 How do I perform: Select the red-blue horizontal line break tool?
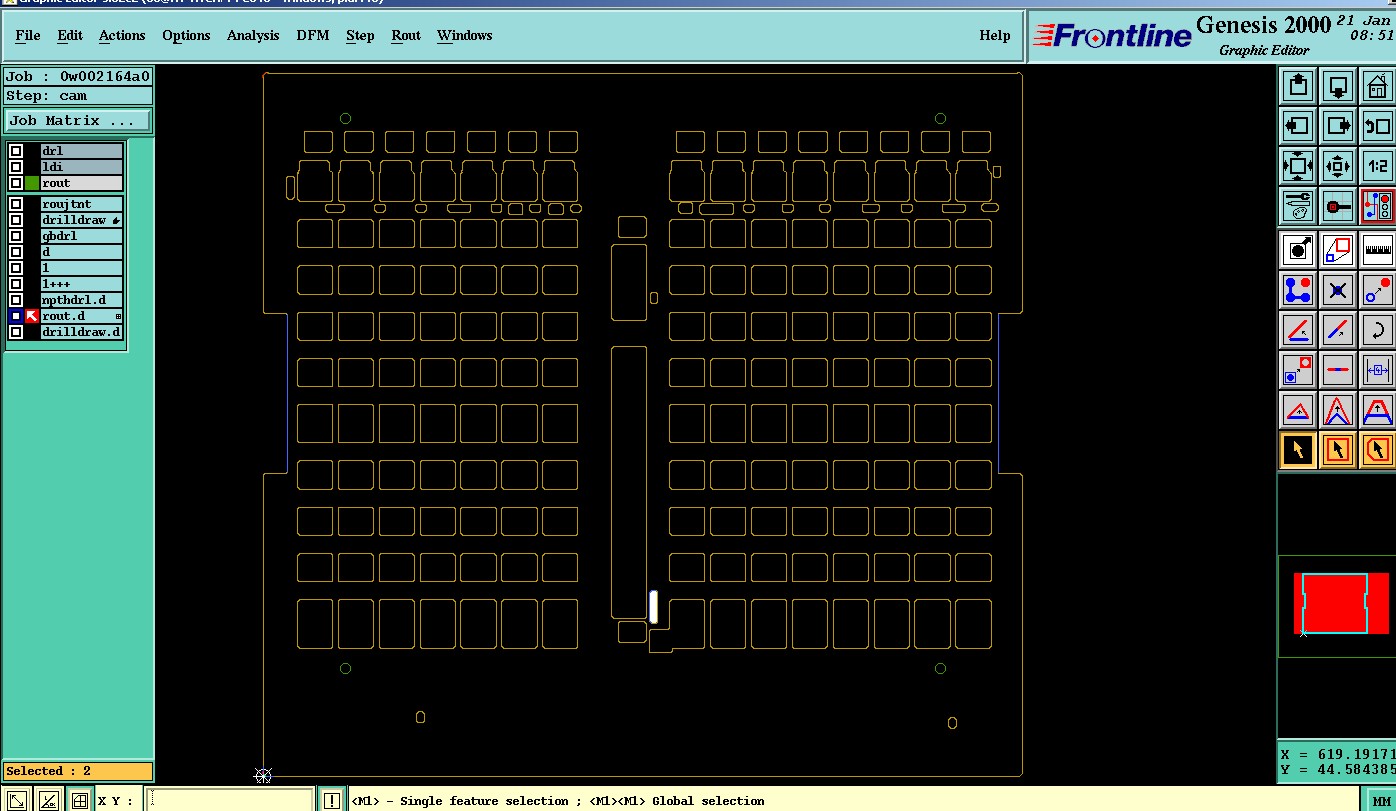pyautogui.click(x=1338, y=370)
